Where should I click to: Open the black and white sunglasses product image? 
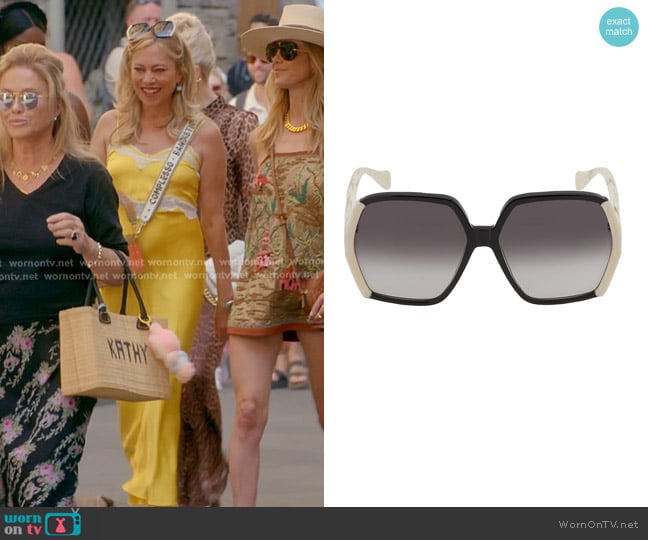click(483, 236)
